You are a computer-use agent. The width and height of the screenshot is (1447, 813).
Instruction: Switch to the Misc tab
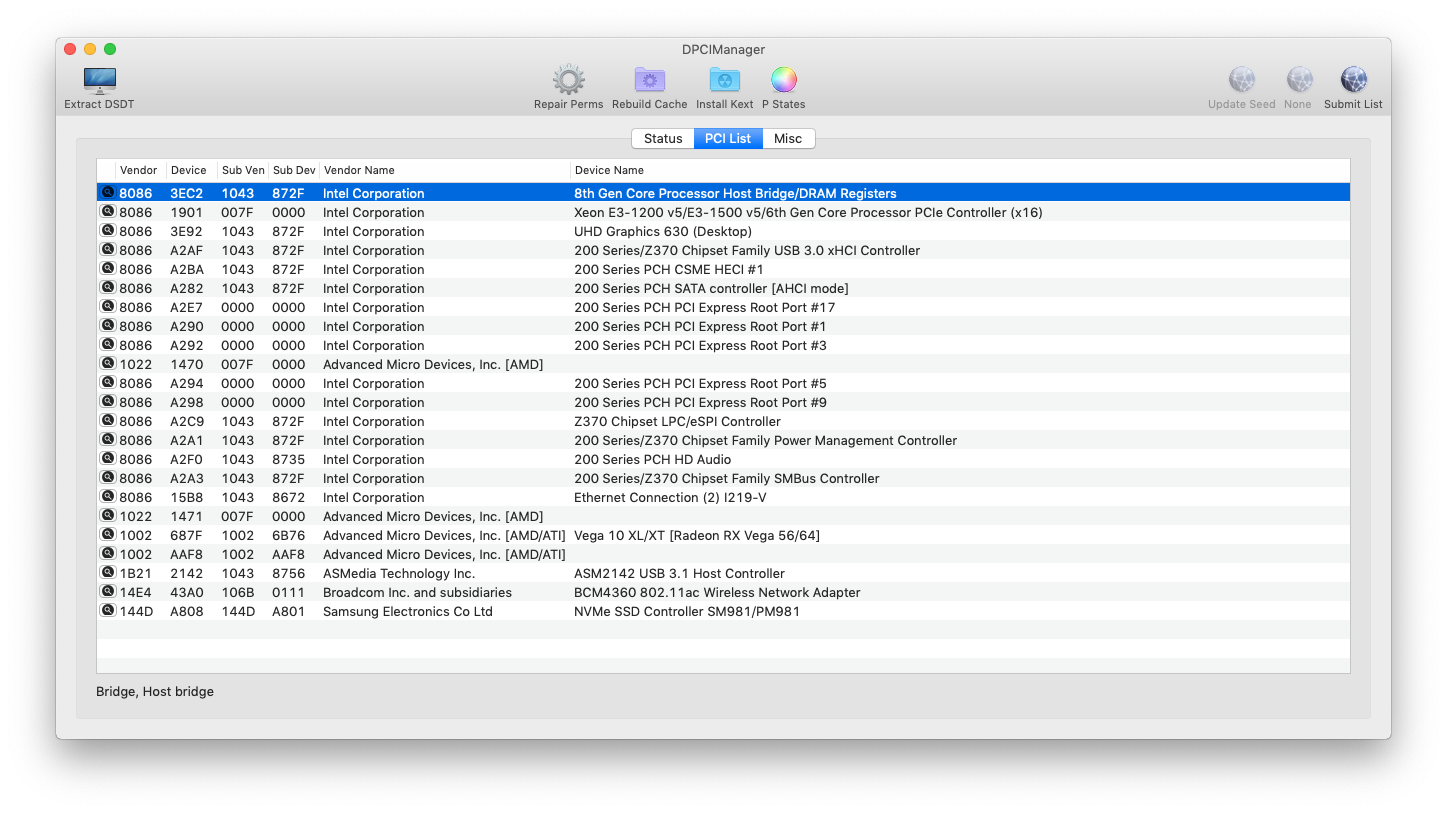pyautogui.click(x=788, y=139)
